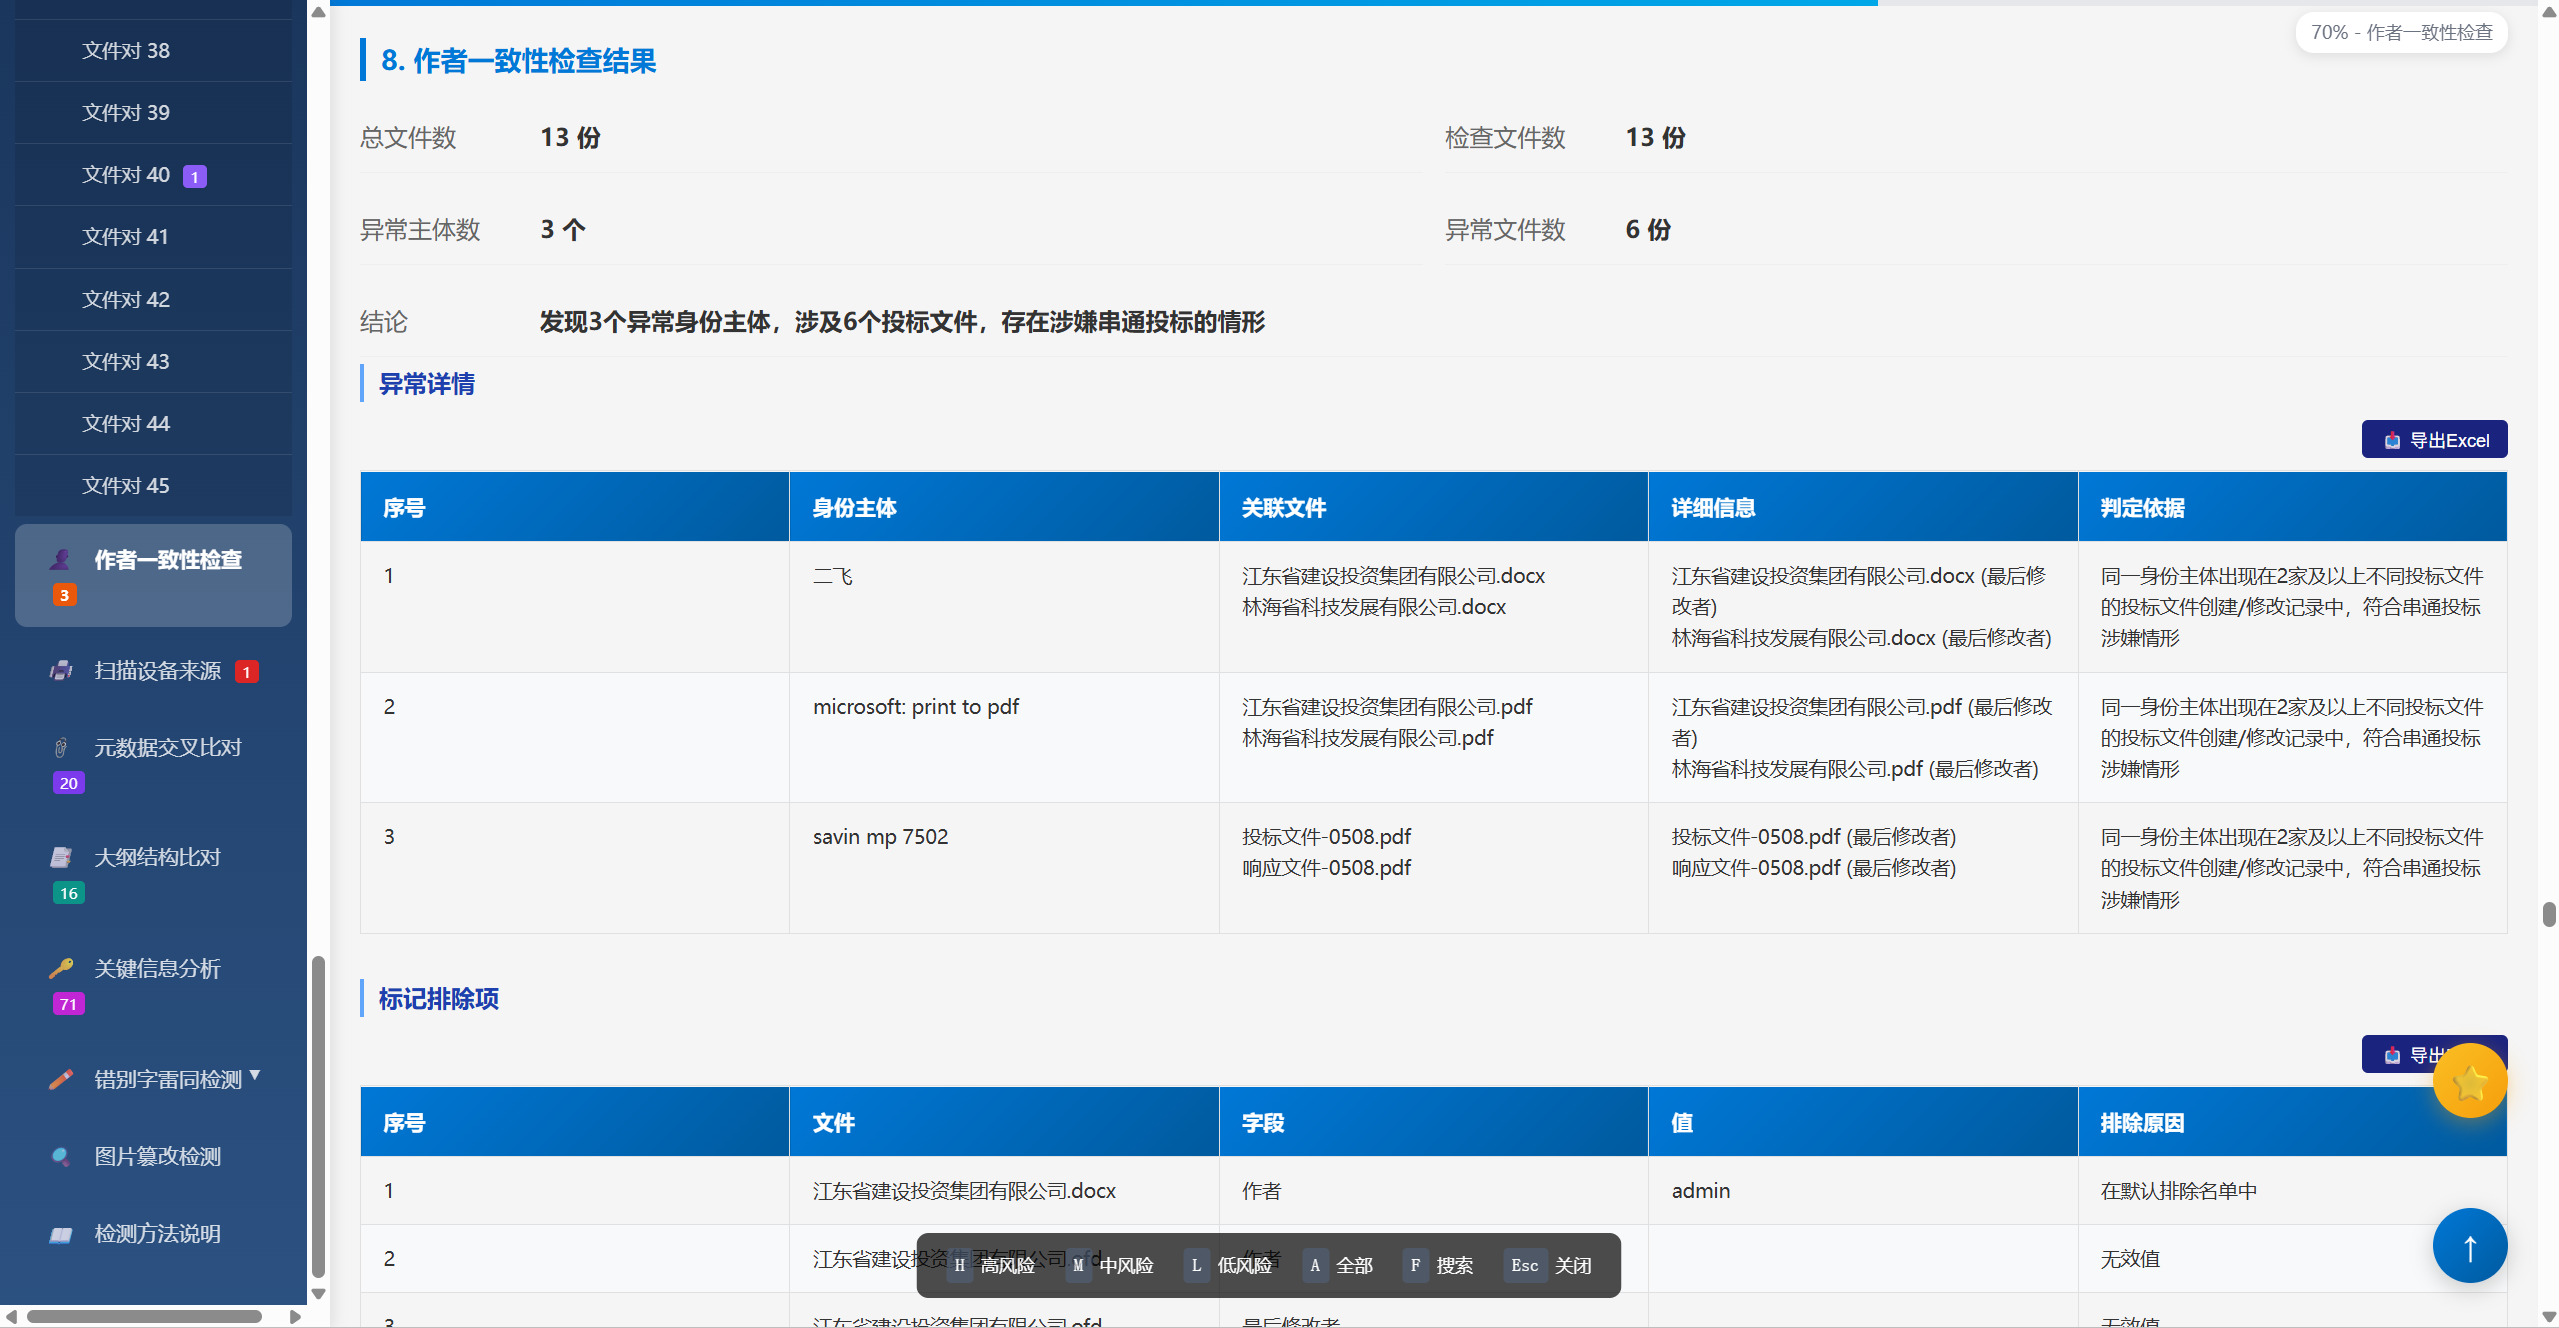2559x1328 pixels.
Task: Export the 异常详情 table to Excel
Action: click(x=2434, y=440)
